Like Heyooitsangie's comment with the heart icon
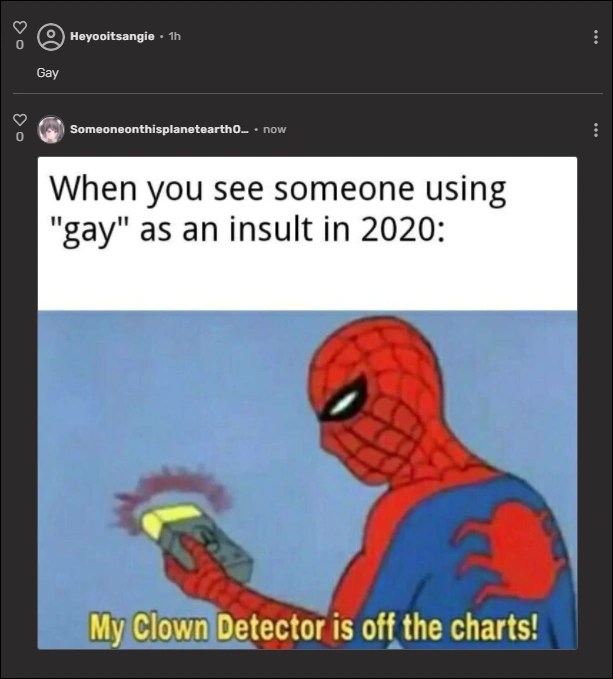 point(19,27)
